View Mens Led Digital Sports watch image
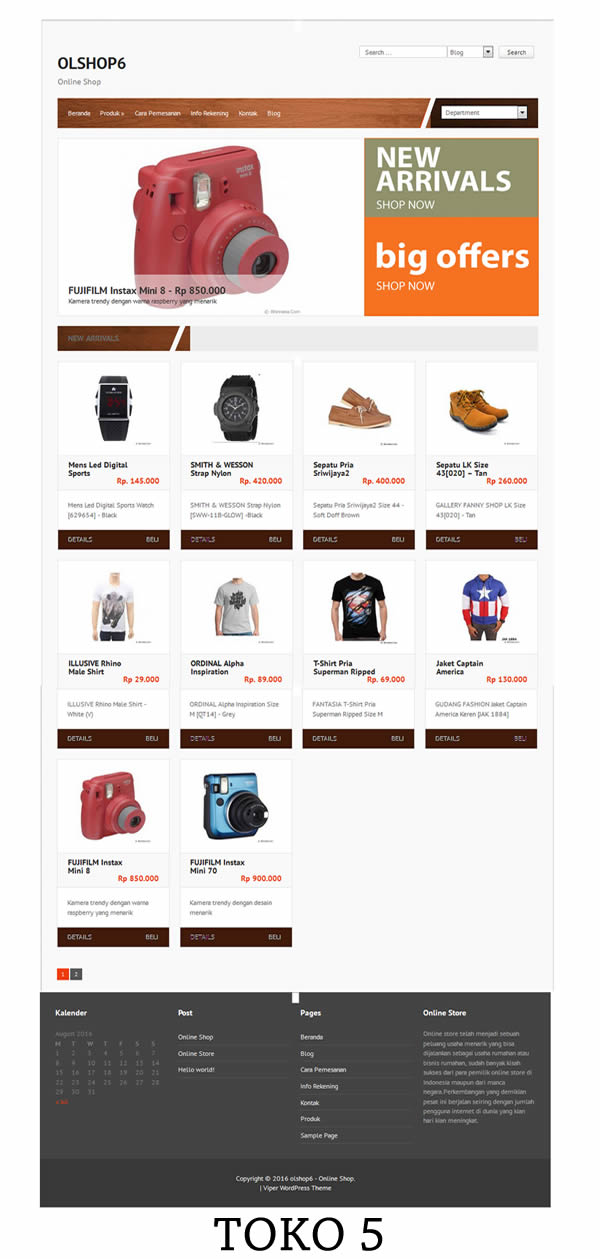Screen dimensions: 600x1259 (x=113, y=408)
